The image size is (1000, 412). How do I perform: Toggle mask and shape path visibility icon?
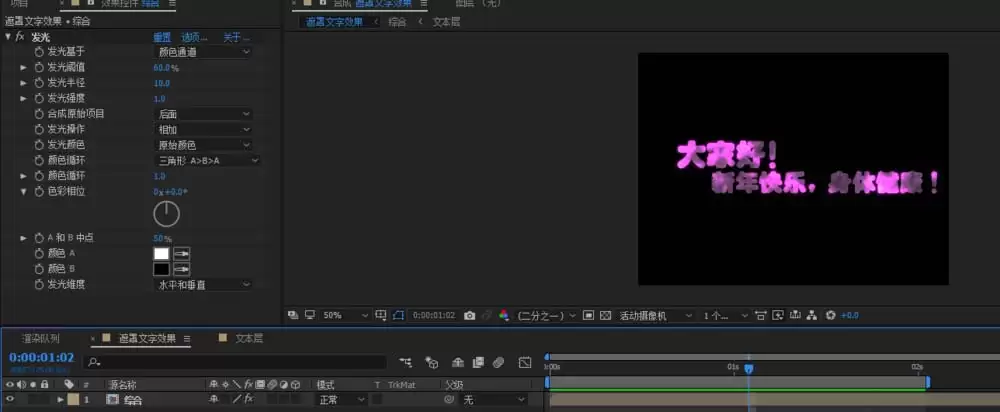399,315
